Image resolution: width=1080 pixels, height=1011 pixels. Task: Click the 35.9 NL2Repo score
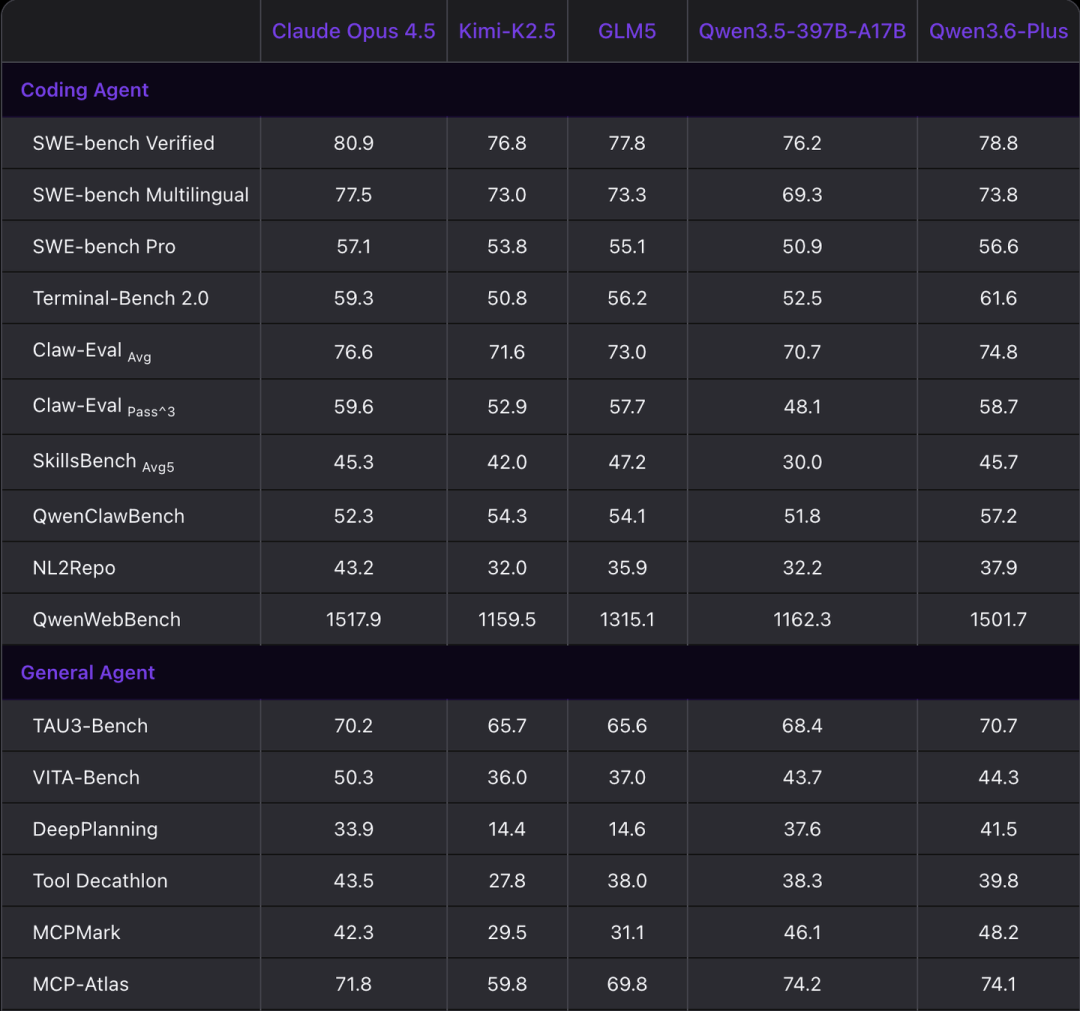point(627,568)
